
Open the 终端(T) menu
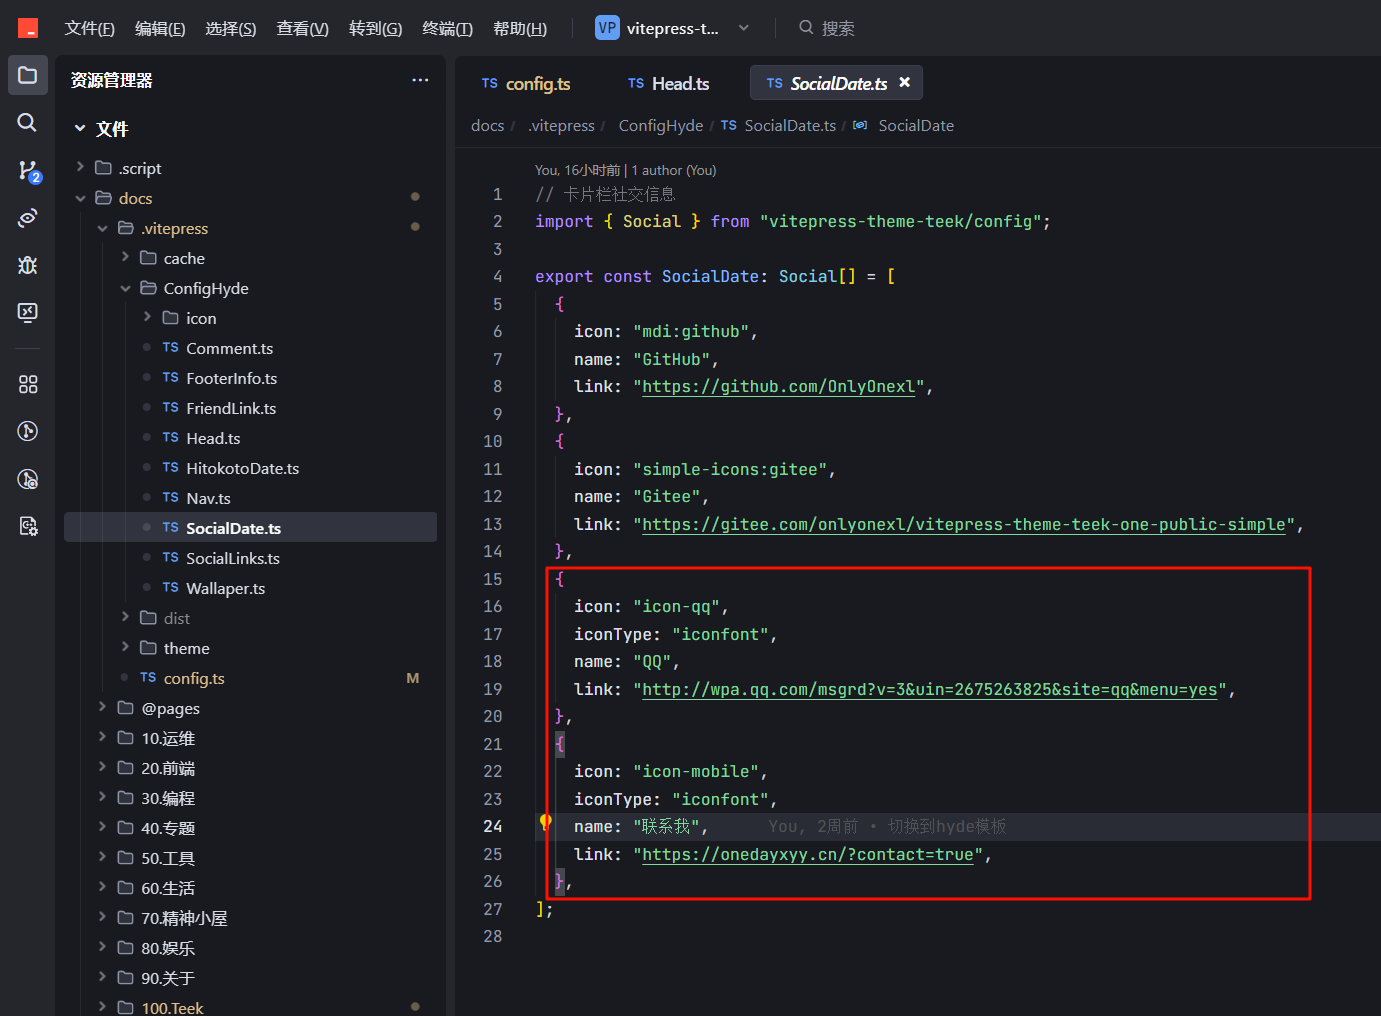point(447,28)
